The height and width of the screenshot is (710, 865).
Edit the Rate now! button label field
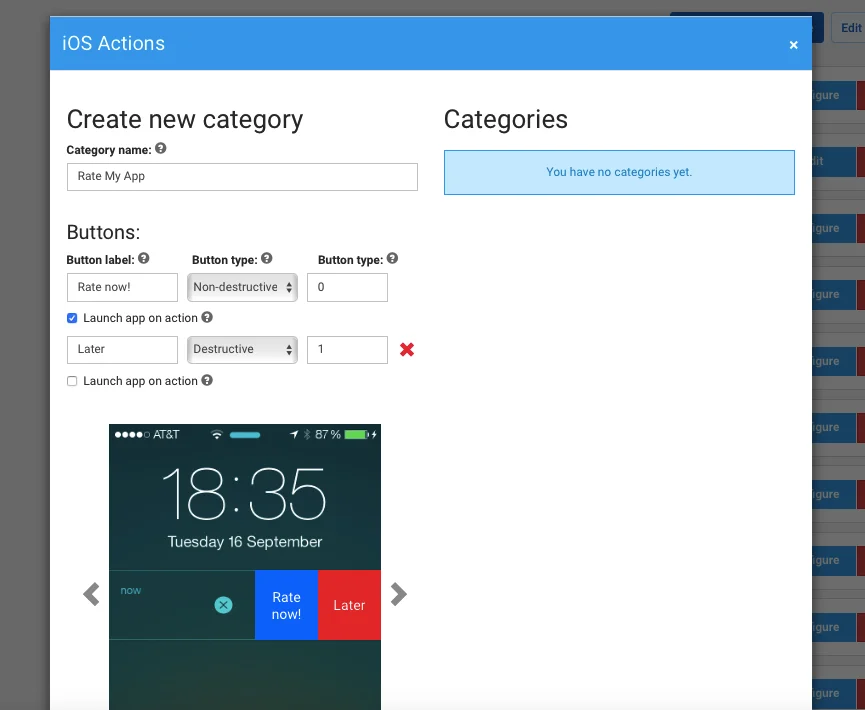click(122, 287)
